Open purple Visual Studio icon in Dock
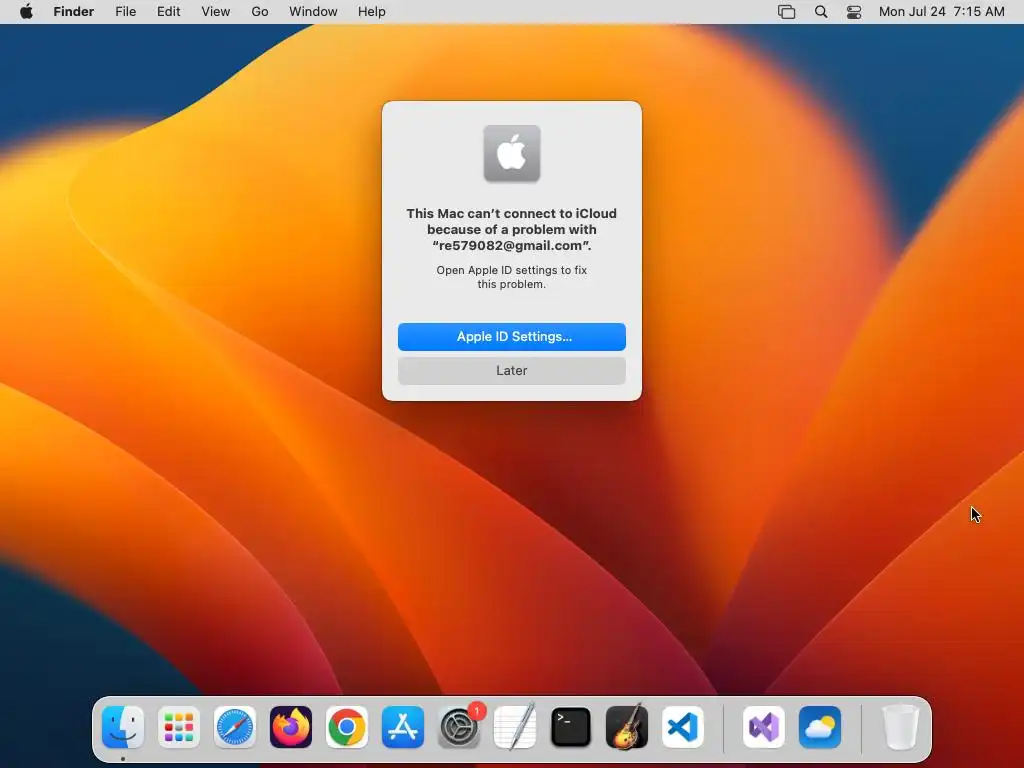 click(x=764, y=728)
